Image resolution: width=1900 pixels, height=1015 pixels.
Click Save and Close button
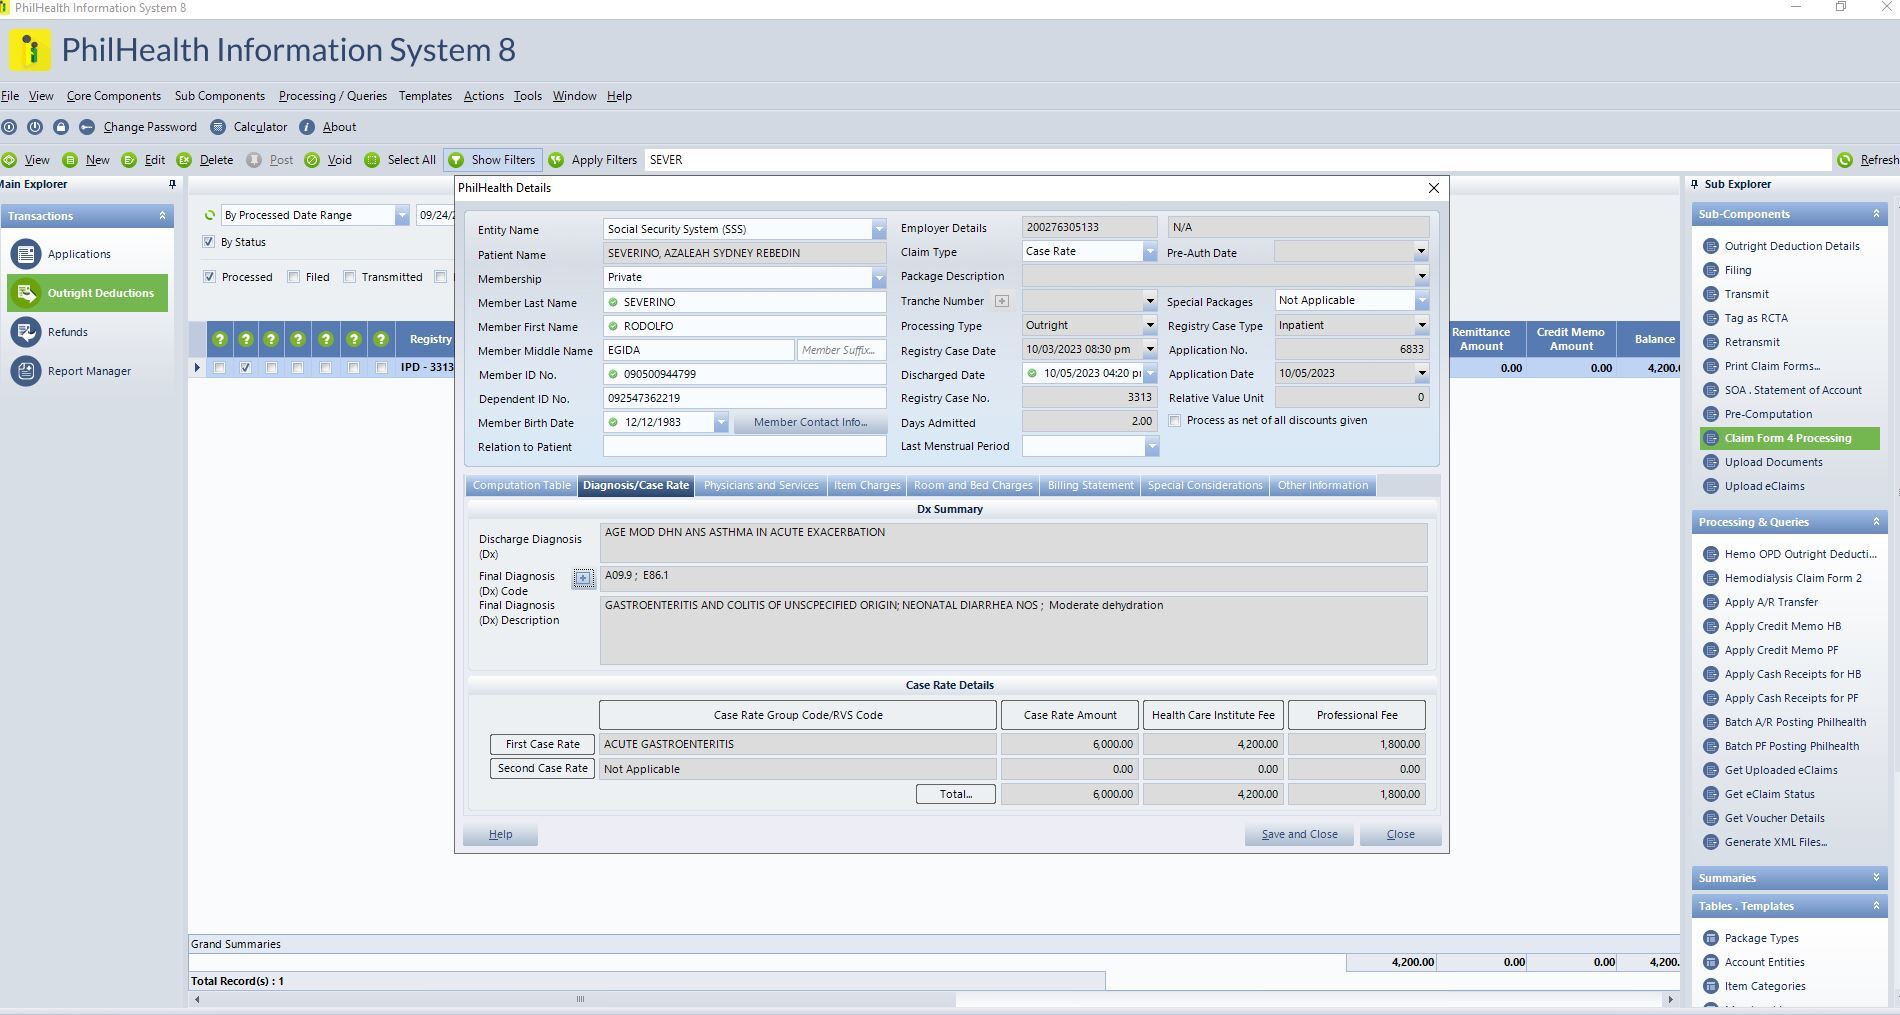(1299, 835)
